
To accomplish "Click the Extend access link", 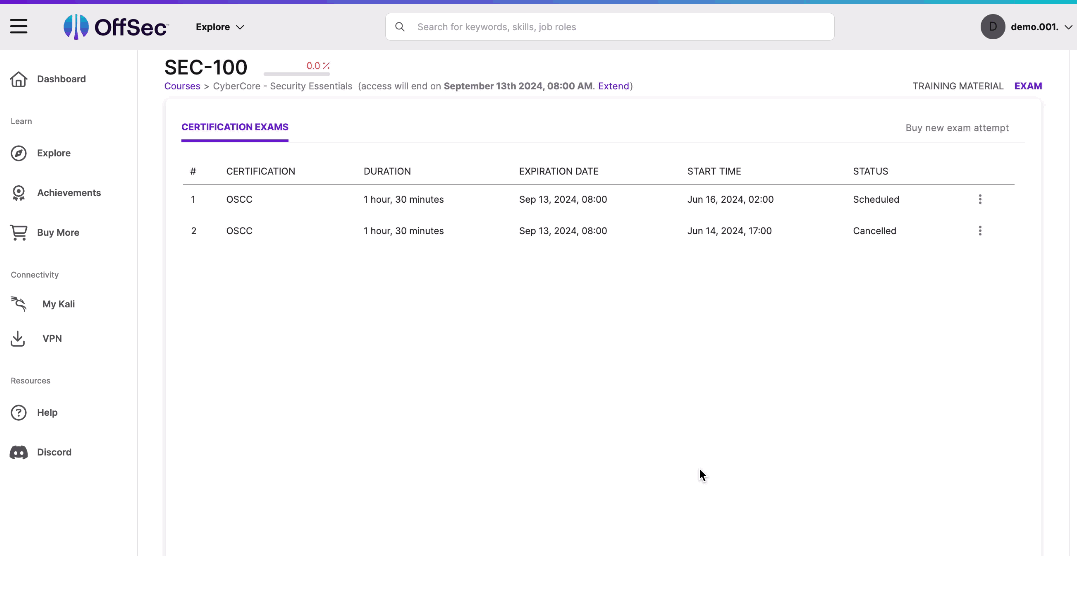I will pyautogui.click(x=613, y=86).
